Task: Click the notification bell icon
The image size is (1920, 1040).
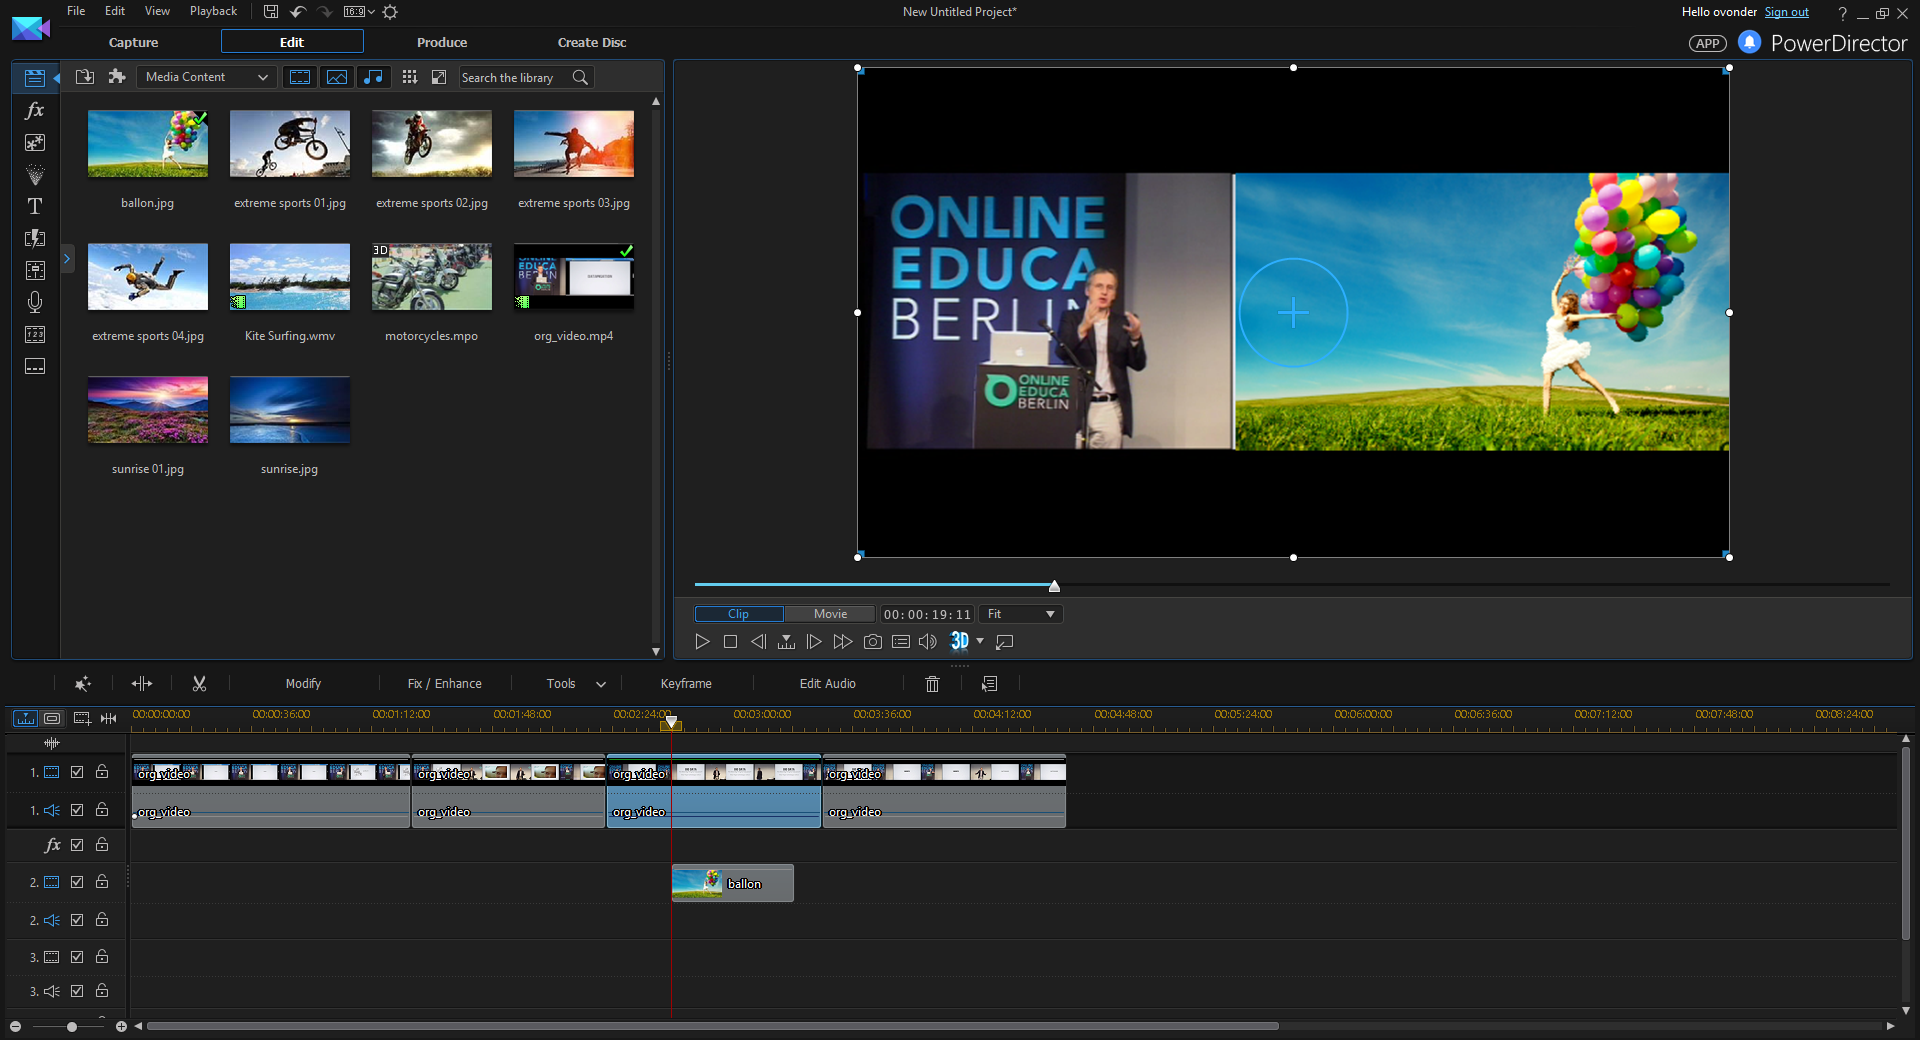Action: [1749, 42]
